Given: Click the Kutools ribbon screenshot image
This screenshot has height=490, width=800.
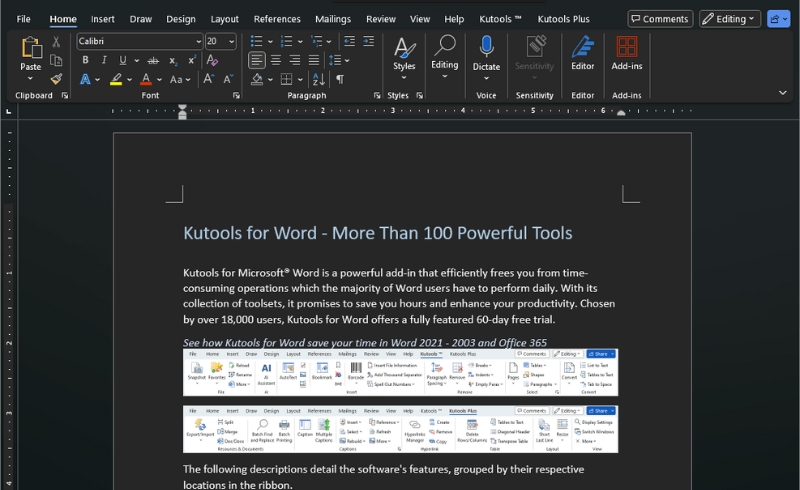Looking at the screenshot, I should point(400,372).
